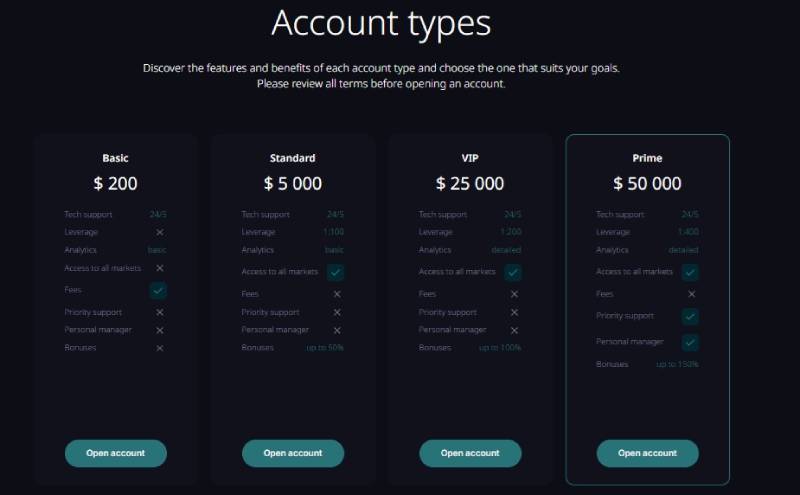Open account for the Prime plan

pos(647,453)
